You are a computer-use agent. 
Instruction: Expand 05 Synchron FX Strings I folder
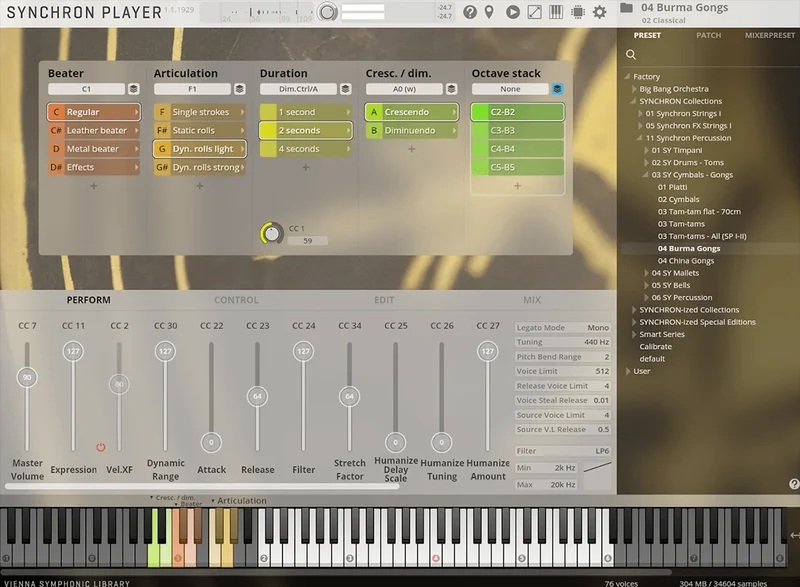640,125
